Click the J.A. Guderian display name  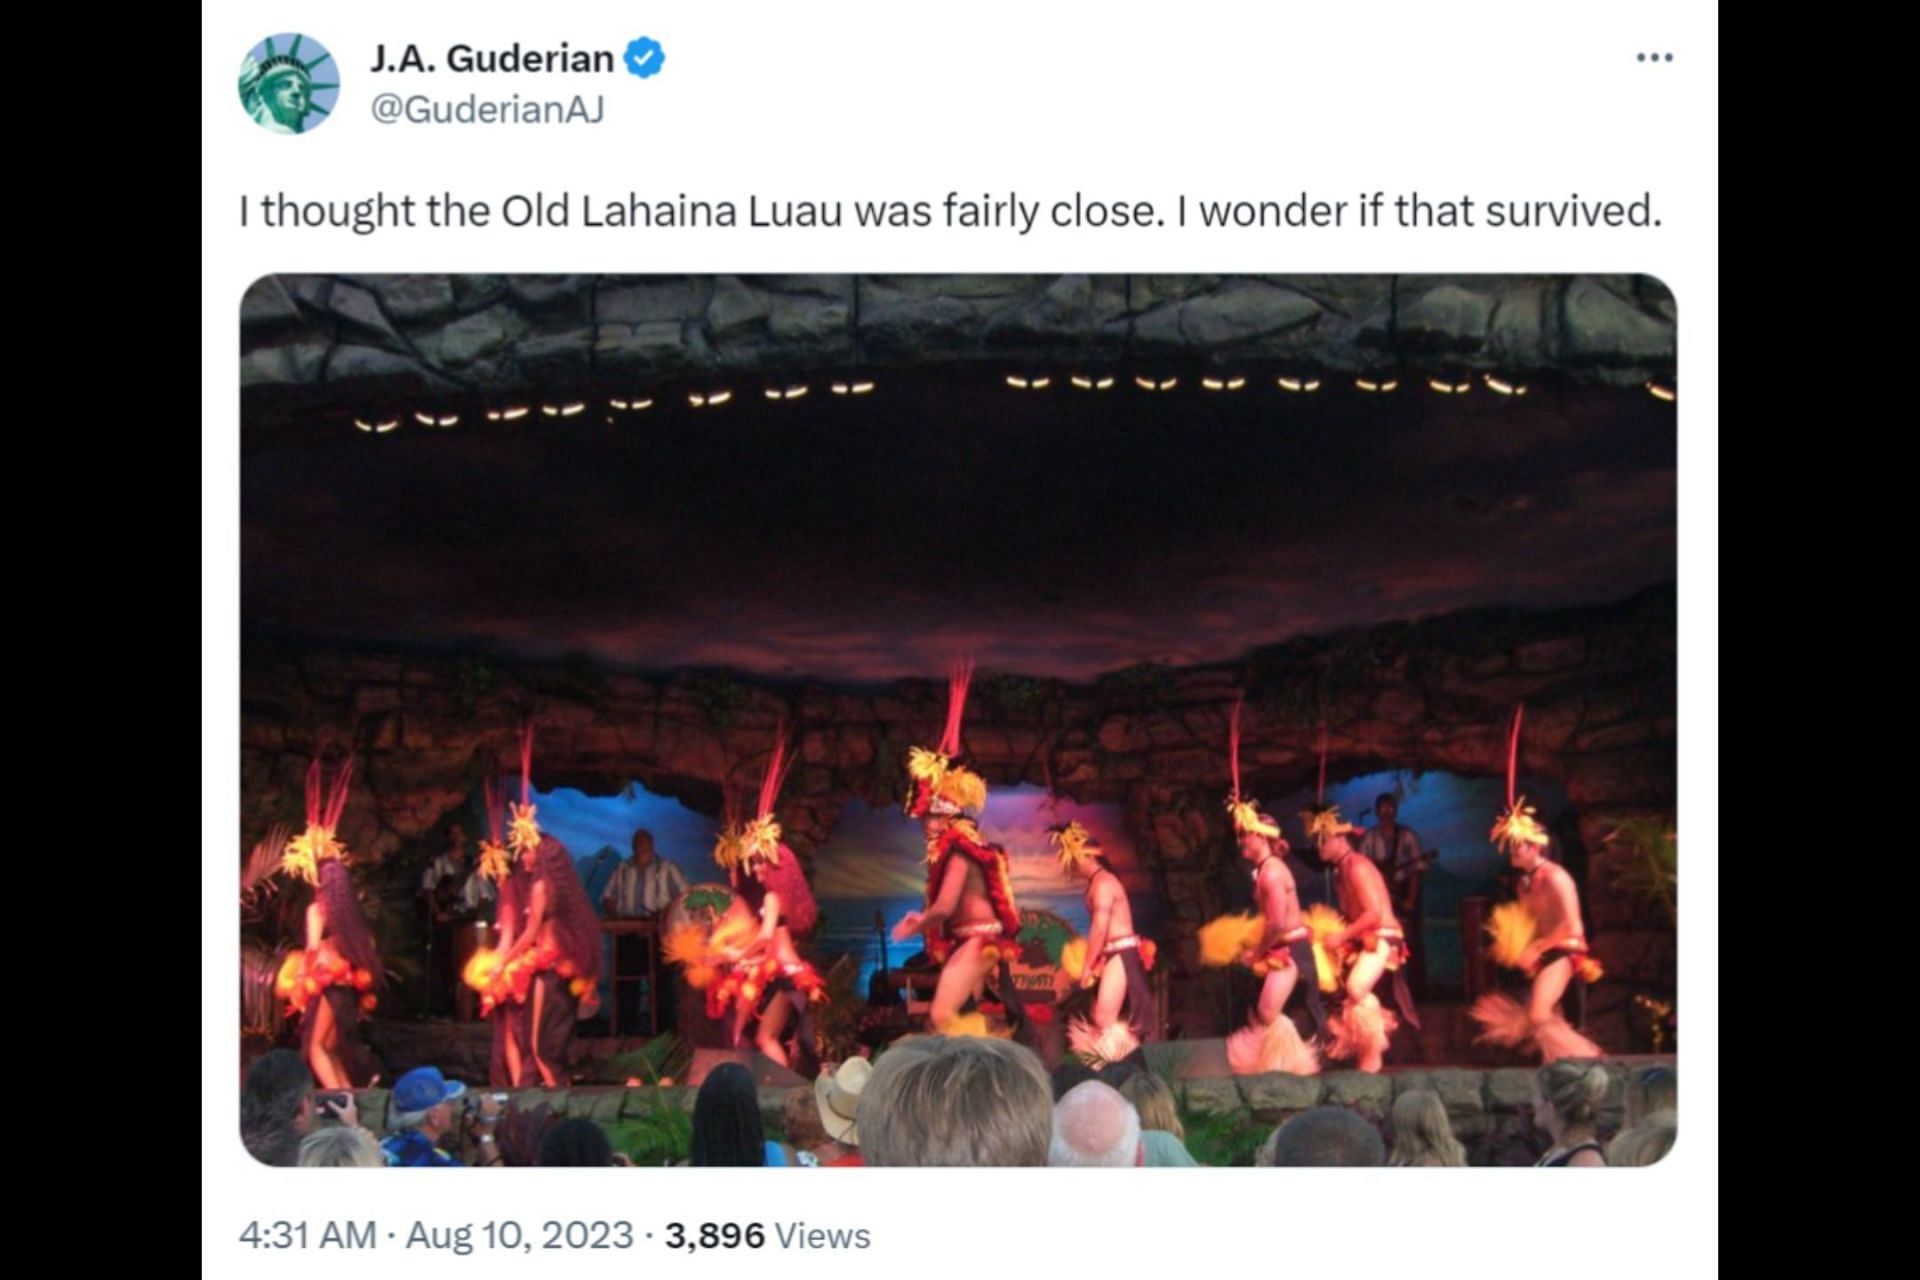(491, 58)
